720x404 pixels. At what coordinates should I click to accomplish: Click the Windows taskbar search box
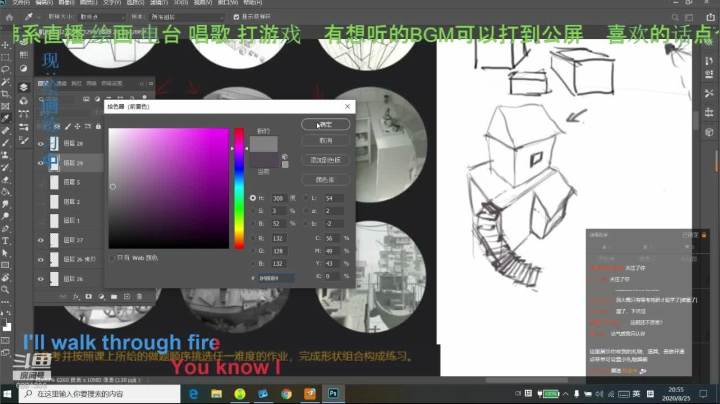(100, 394)
